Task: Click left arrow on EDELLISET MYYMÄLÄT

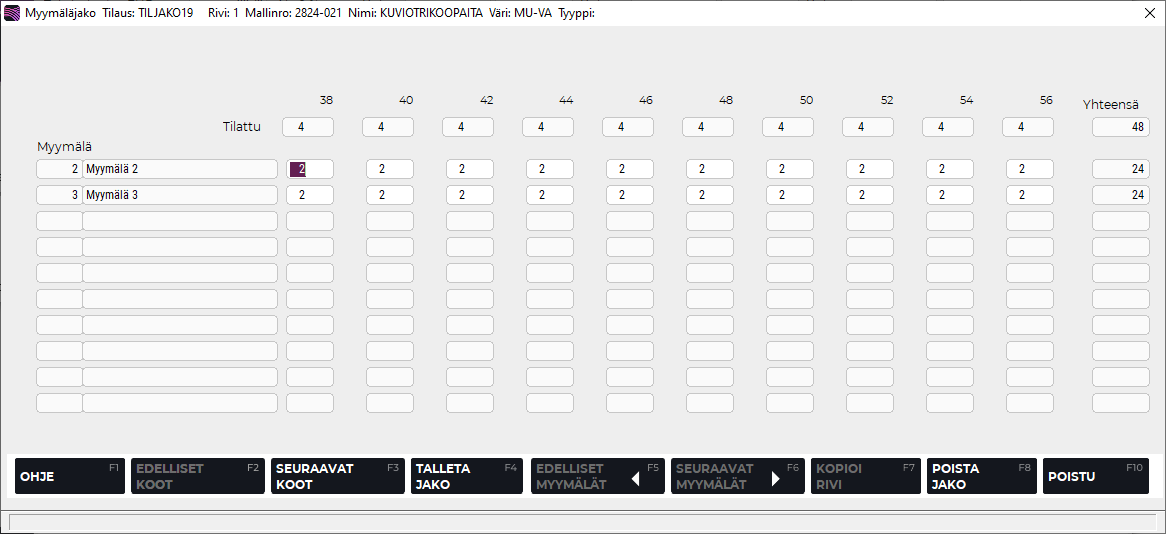Action: point(634,478)
